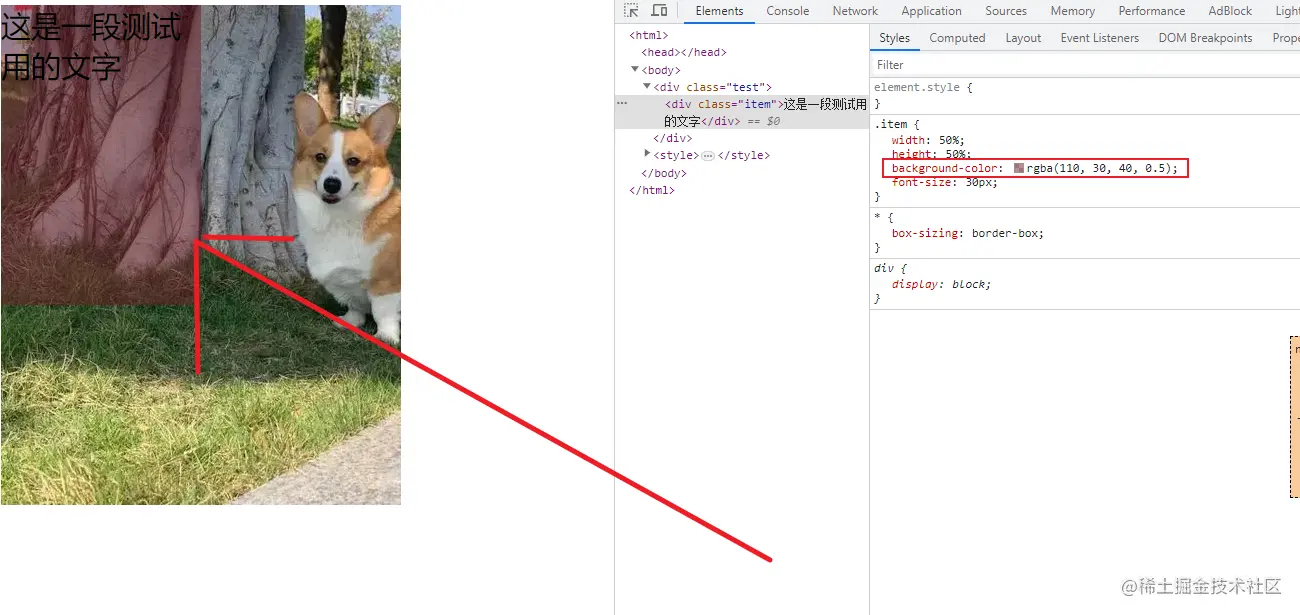Image resolution: width=1300 pixels, height=615 pixels.
Task: Open the rgba background-color swatch
Action: click(1019, 169)
